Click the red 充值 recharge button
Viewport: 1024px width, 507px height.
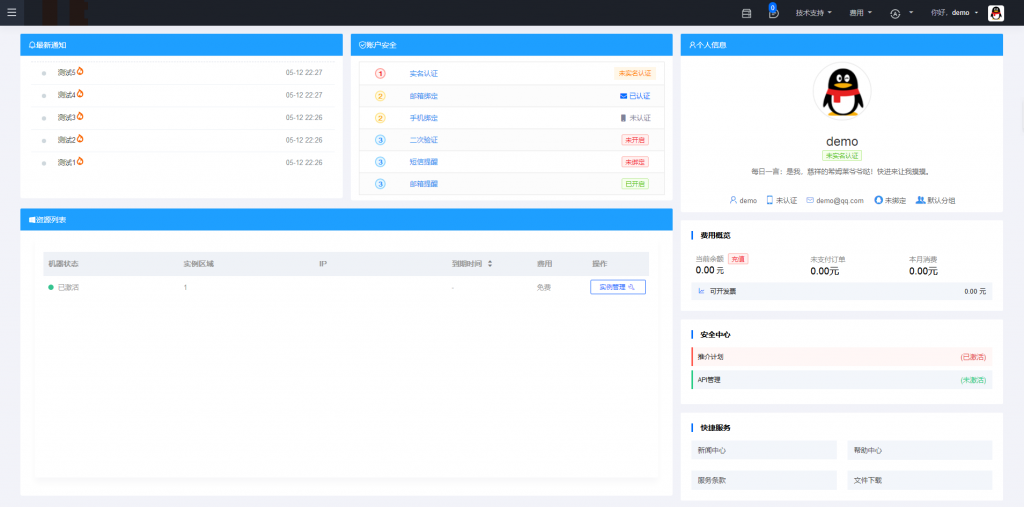point(738,259)
